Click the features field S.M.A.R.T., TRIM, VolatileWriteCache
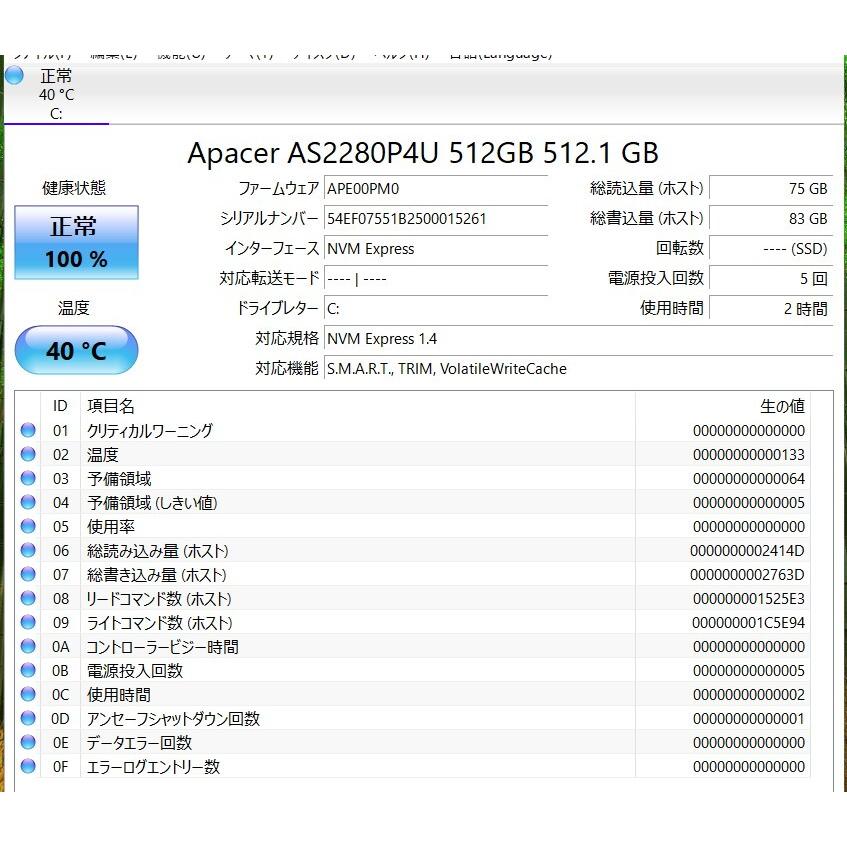 pos(579,369)
